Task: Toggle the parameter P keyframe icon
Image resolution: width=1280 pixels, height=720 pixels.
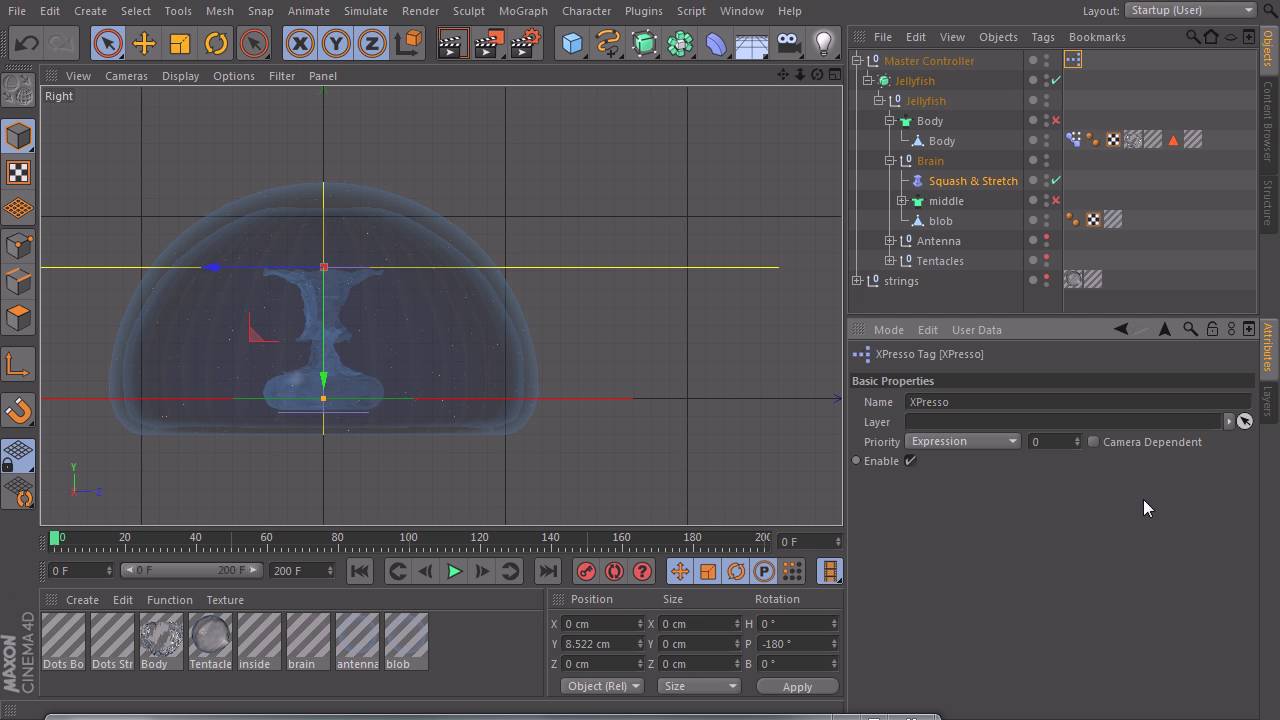Action: click(764, 571)
